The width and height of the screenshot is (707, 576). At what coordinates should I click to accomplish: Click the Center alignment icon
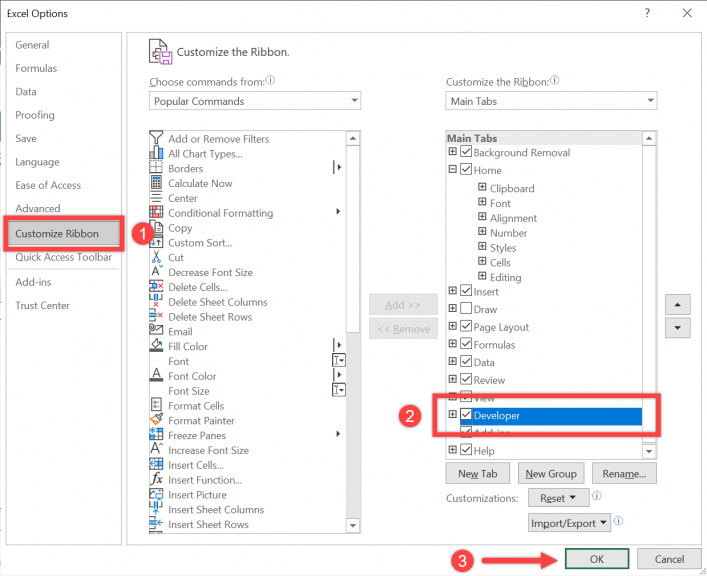pos(156,198)
